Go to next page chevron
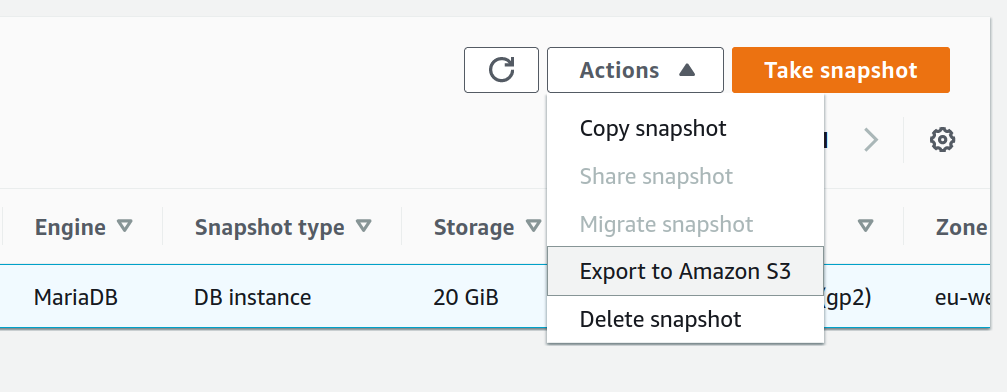Image resolution: width=1007 pixels, height=392 pixels. 871,139
